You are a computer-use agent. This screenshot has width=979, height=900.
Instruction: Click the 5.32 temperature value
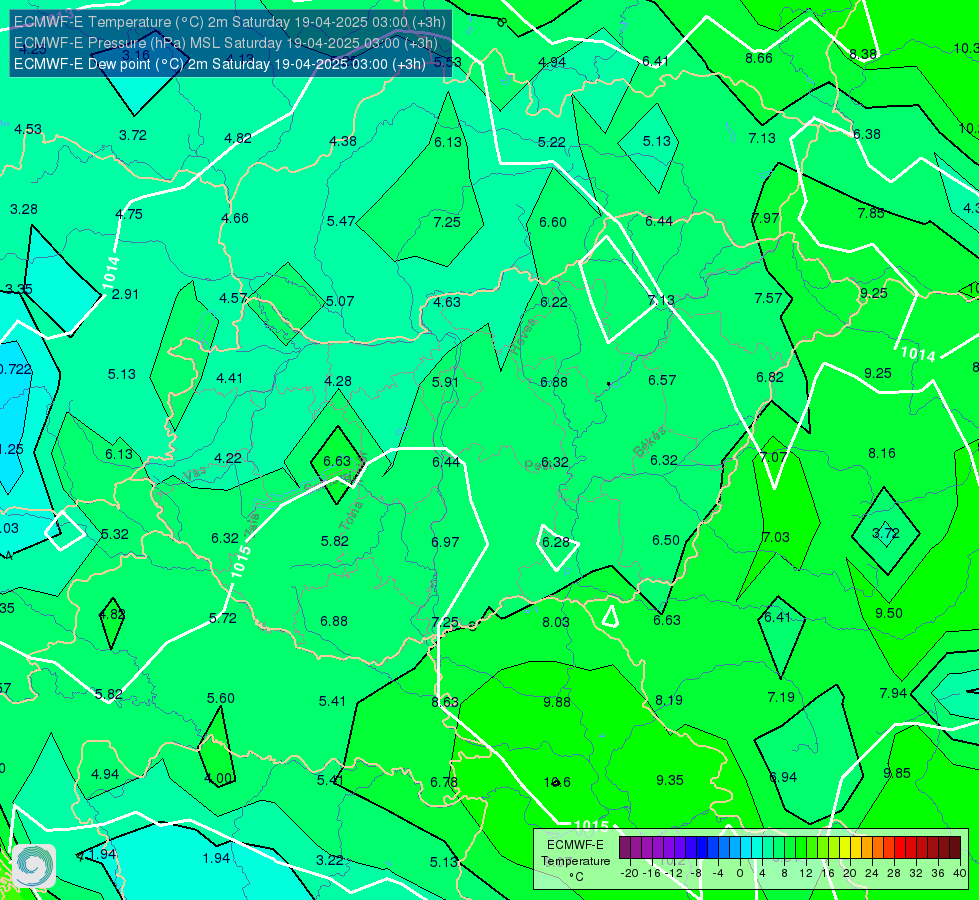tap(114, 535)
